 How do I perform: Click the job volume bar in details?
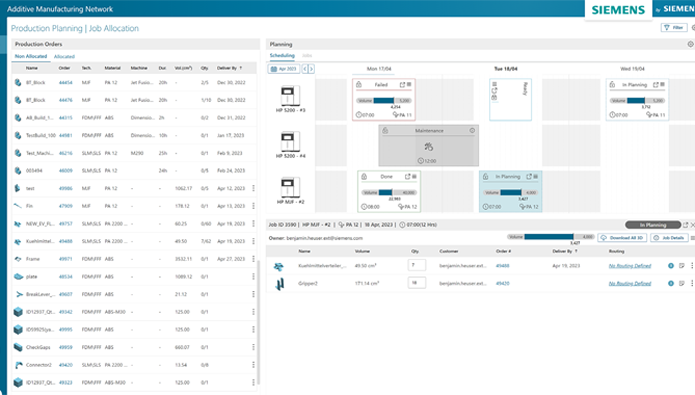point(551,237)
